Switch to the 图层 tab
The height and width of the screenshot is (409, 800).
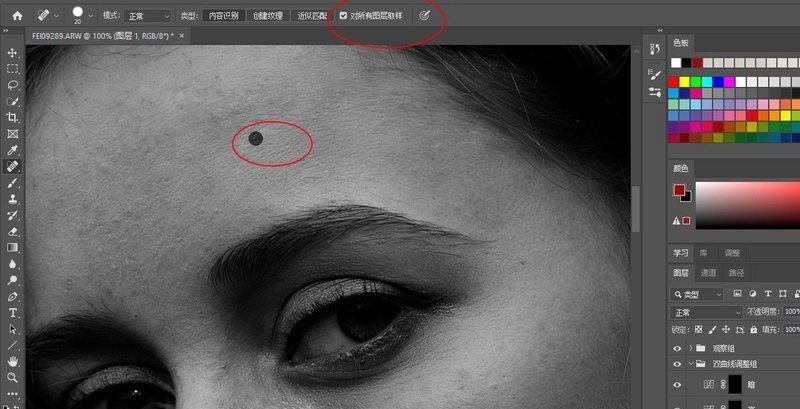coord(681,273)
